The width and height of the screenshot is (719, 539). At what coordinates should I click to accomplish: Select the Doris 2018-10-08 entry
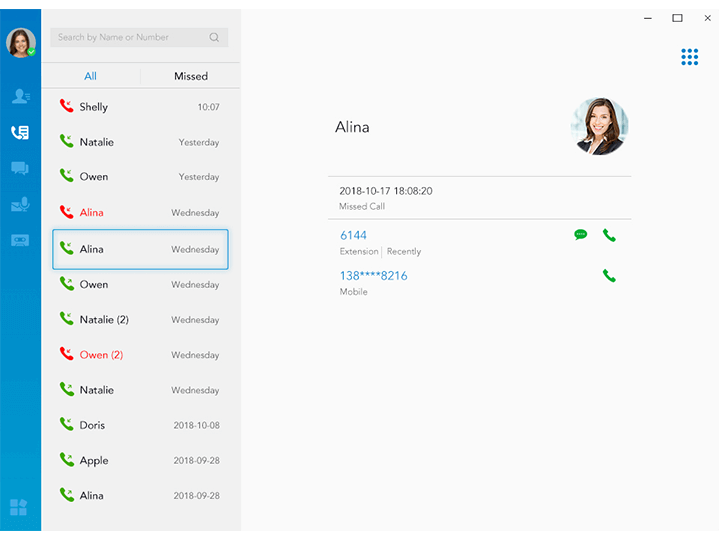click(140, 425)
